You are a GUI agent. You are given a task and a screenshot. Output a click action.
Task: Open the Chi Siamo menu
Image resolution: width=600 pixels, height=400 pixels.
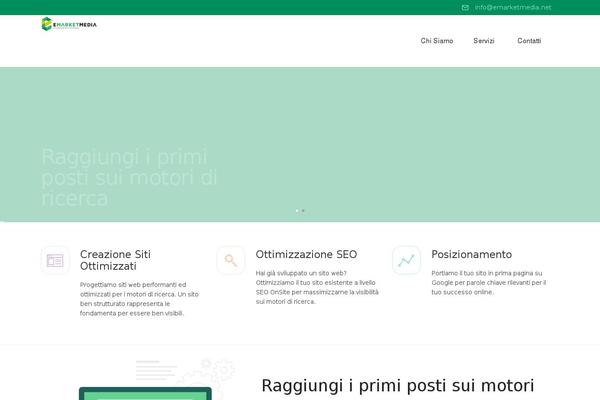tap(437, 41)
